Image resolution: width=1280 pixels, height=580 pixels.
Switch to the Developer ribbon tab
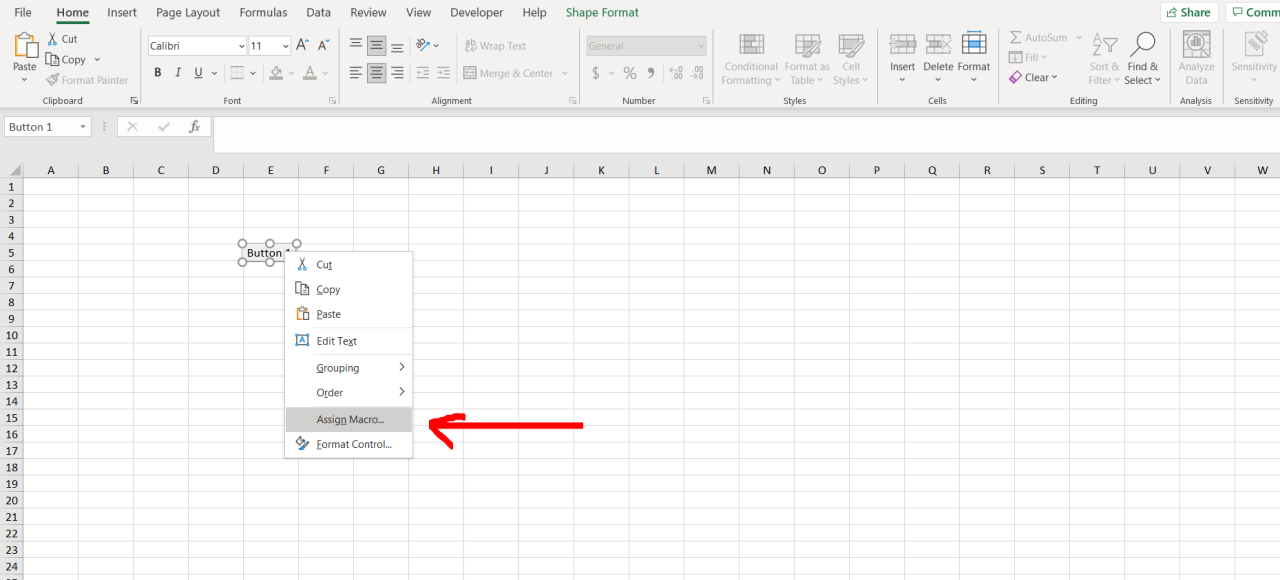click(x=476, y=12)
